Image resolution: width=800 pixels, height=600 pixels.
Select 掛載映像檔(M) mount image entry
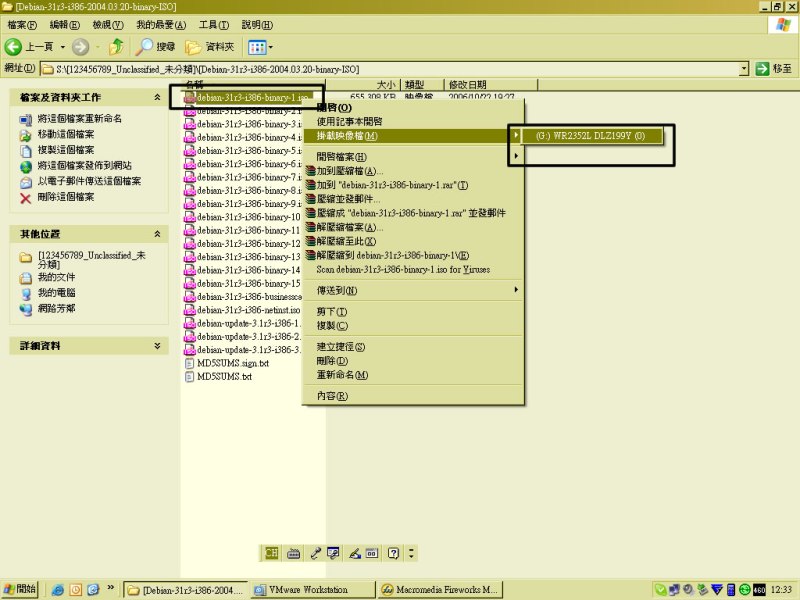click(413, 136)
